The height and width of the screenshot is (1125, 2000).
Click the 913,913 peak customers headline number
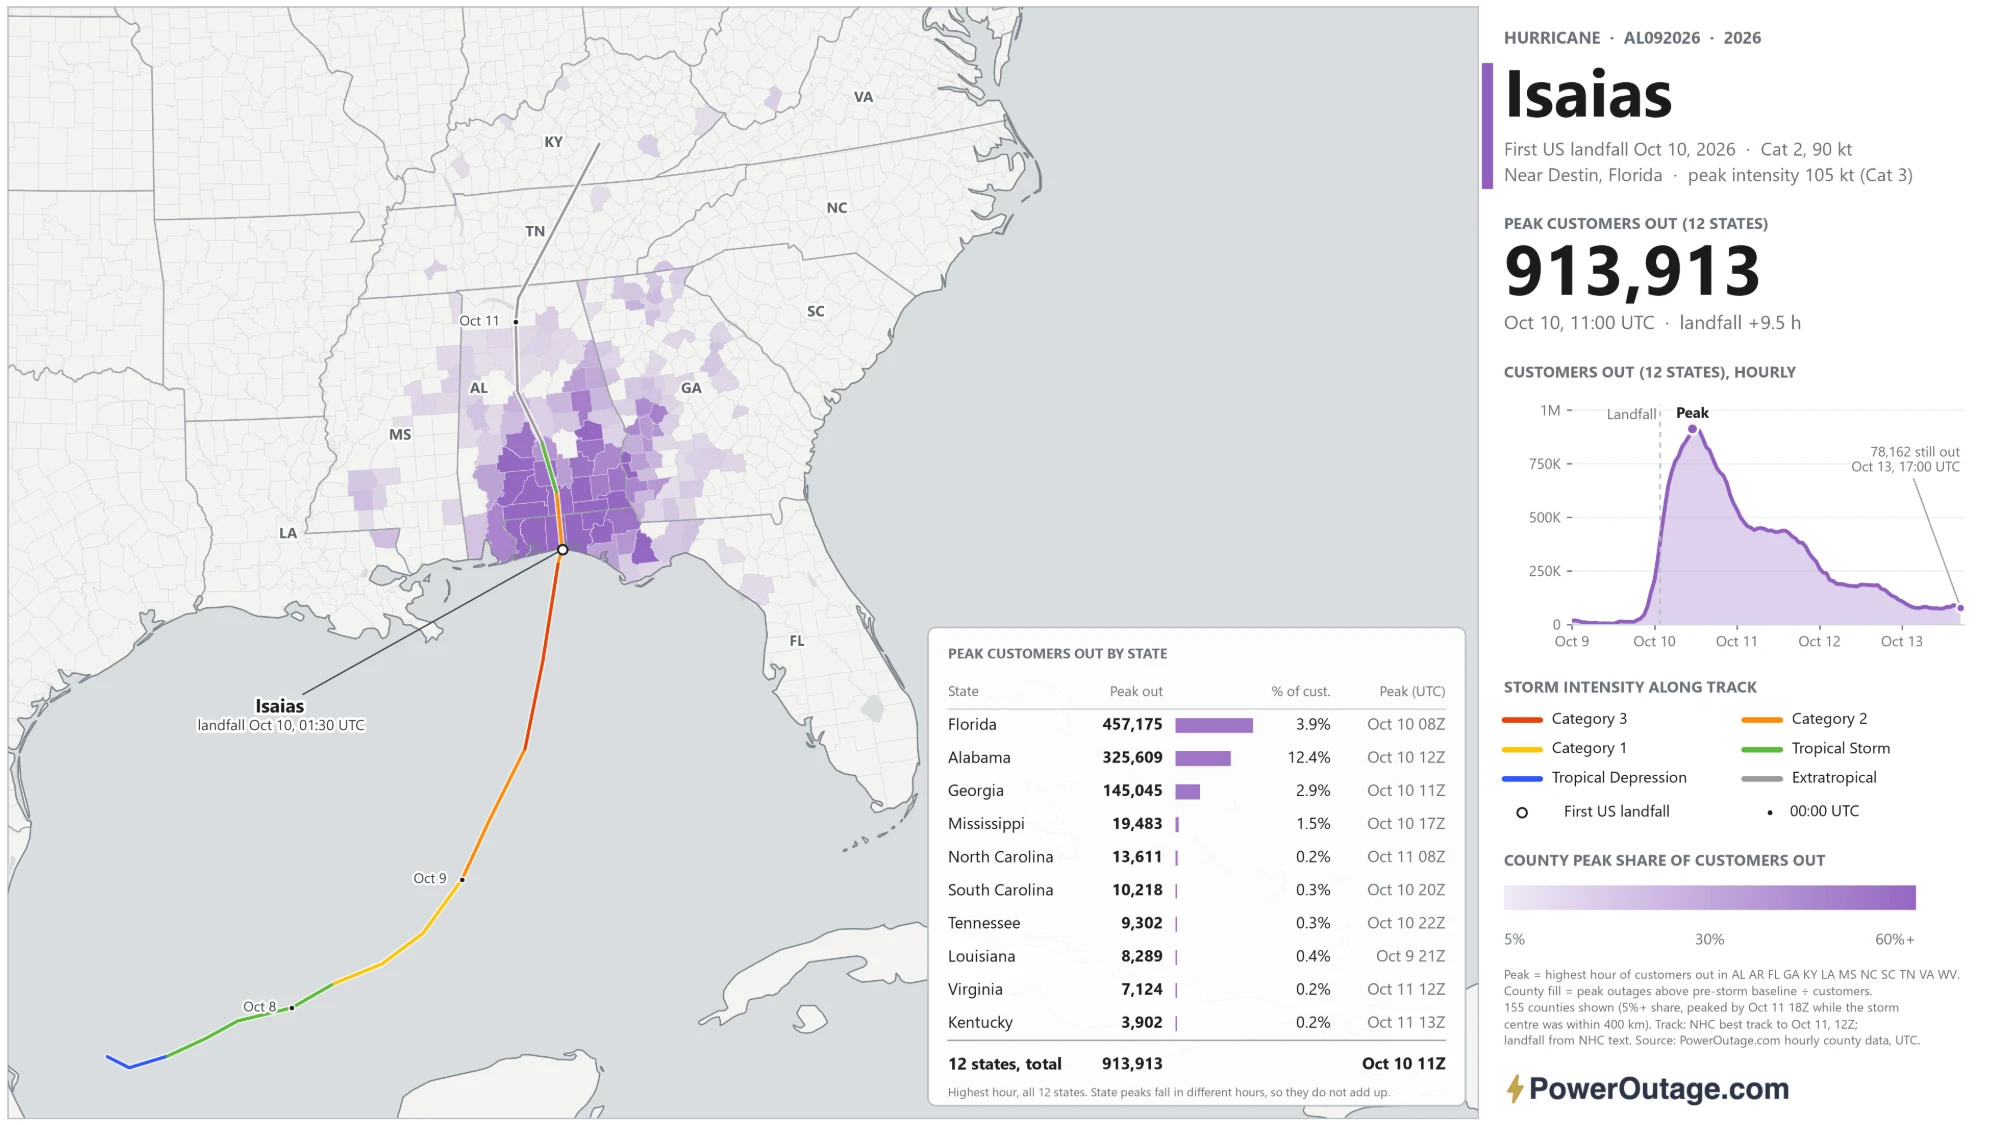(1632, 272)
